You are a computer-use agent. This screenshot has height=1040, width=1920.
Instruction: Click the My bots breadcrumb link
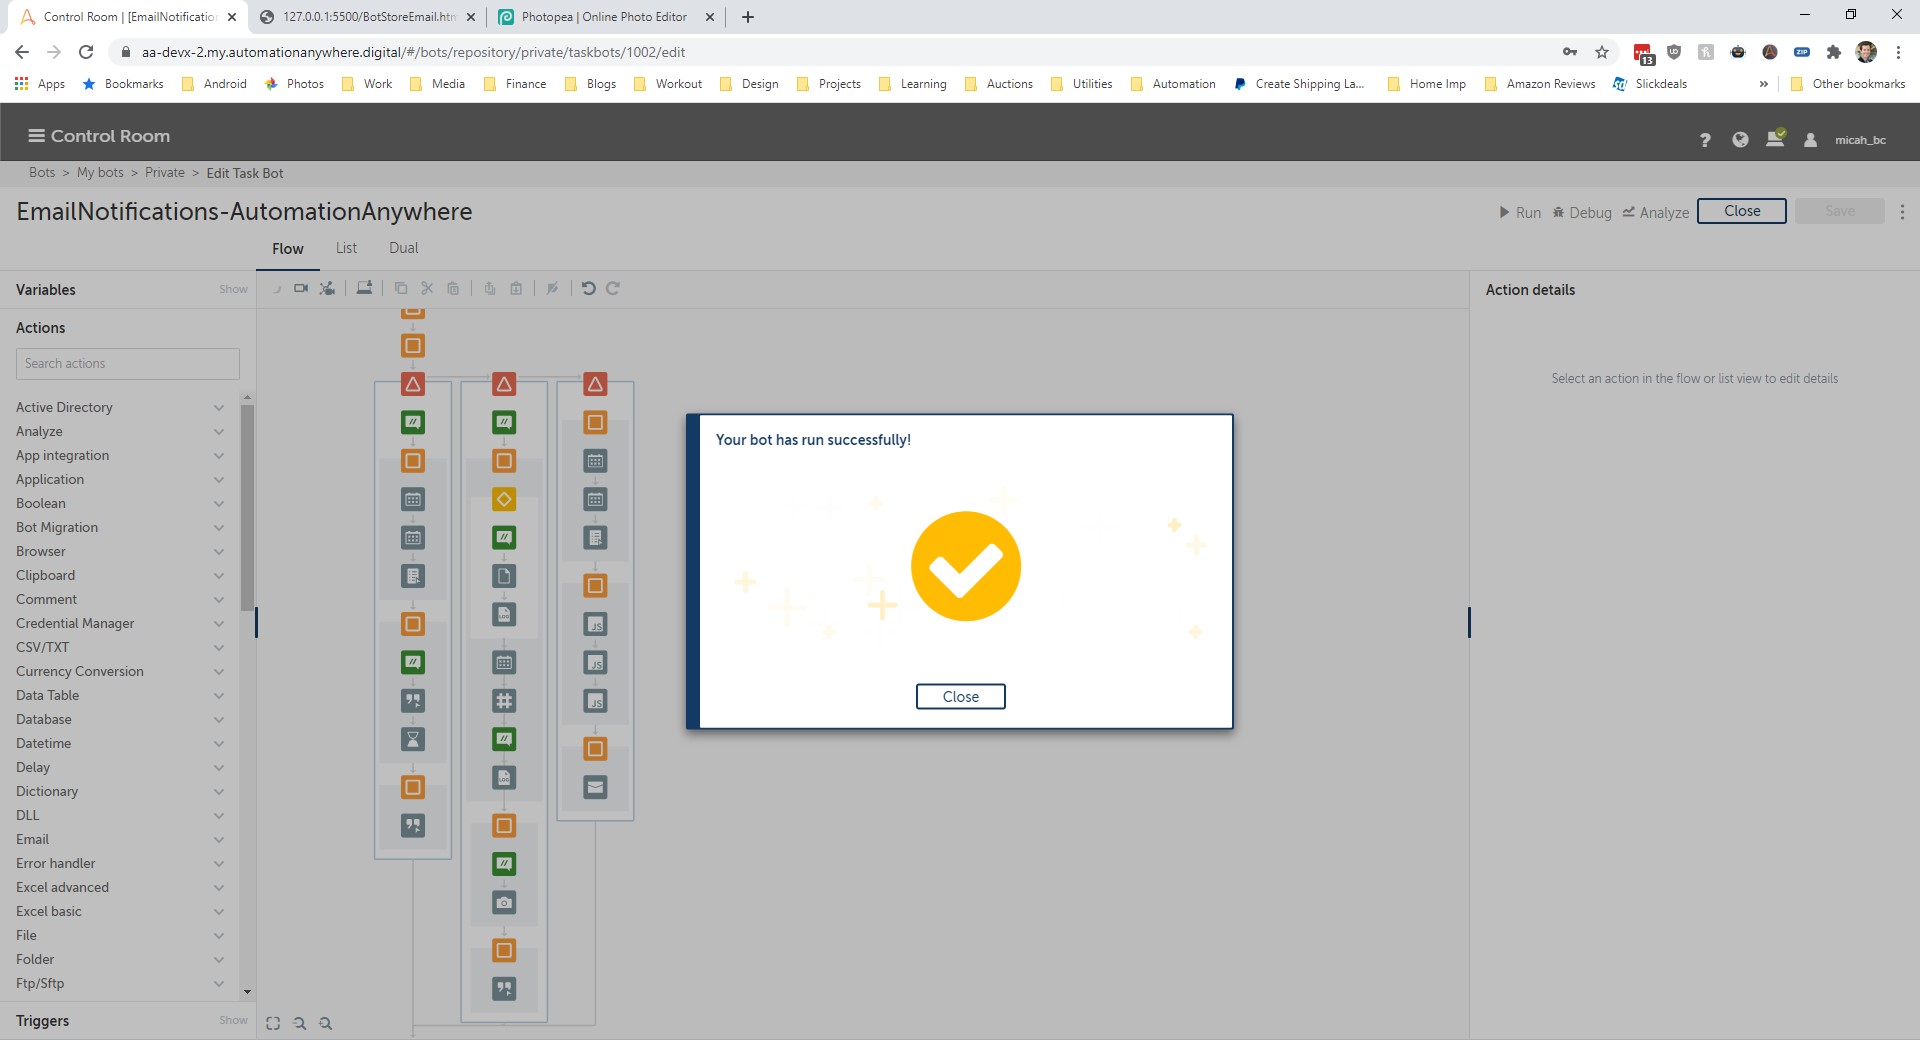(x=100, y=173)
